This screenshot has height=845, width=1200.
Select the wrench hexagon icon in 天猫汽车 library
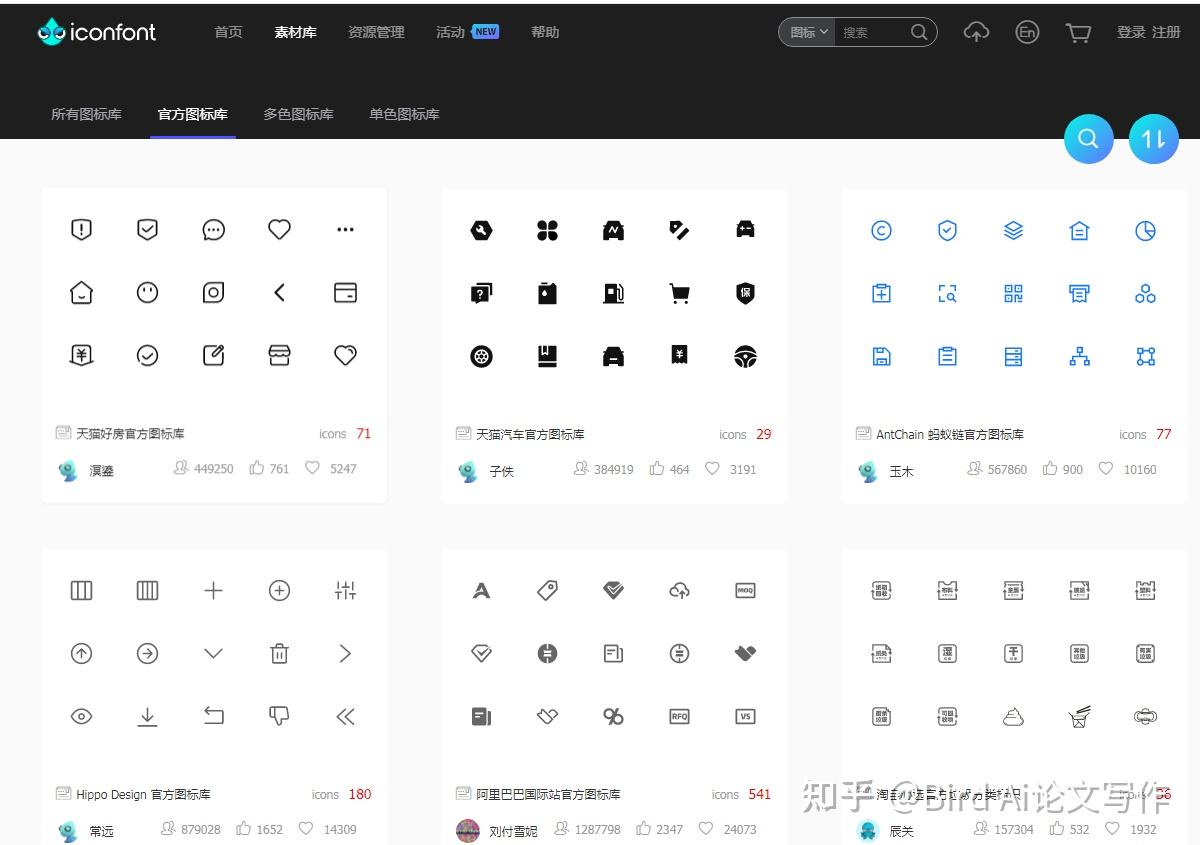(x=481, y=231)
